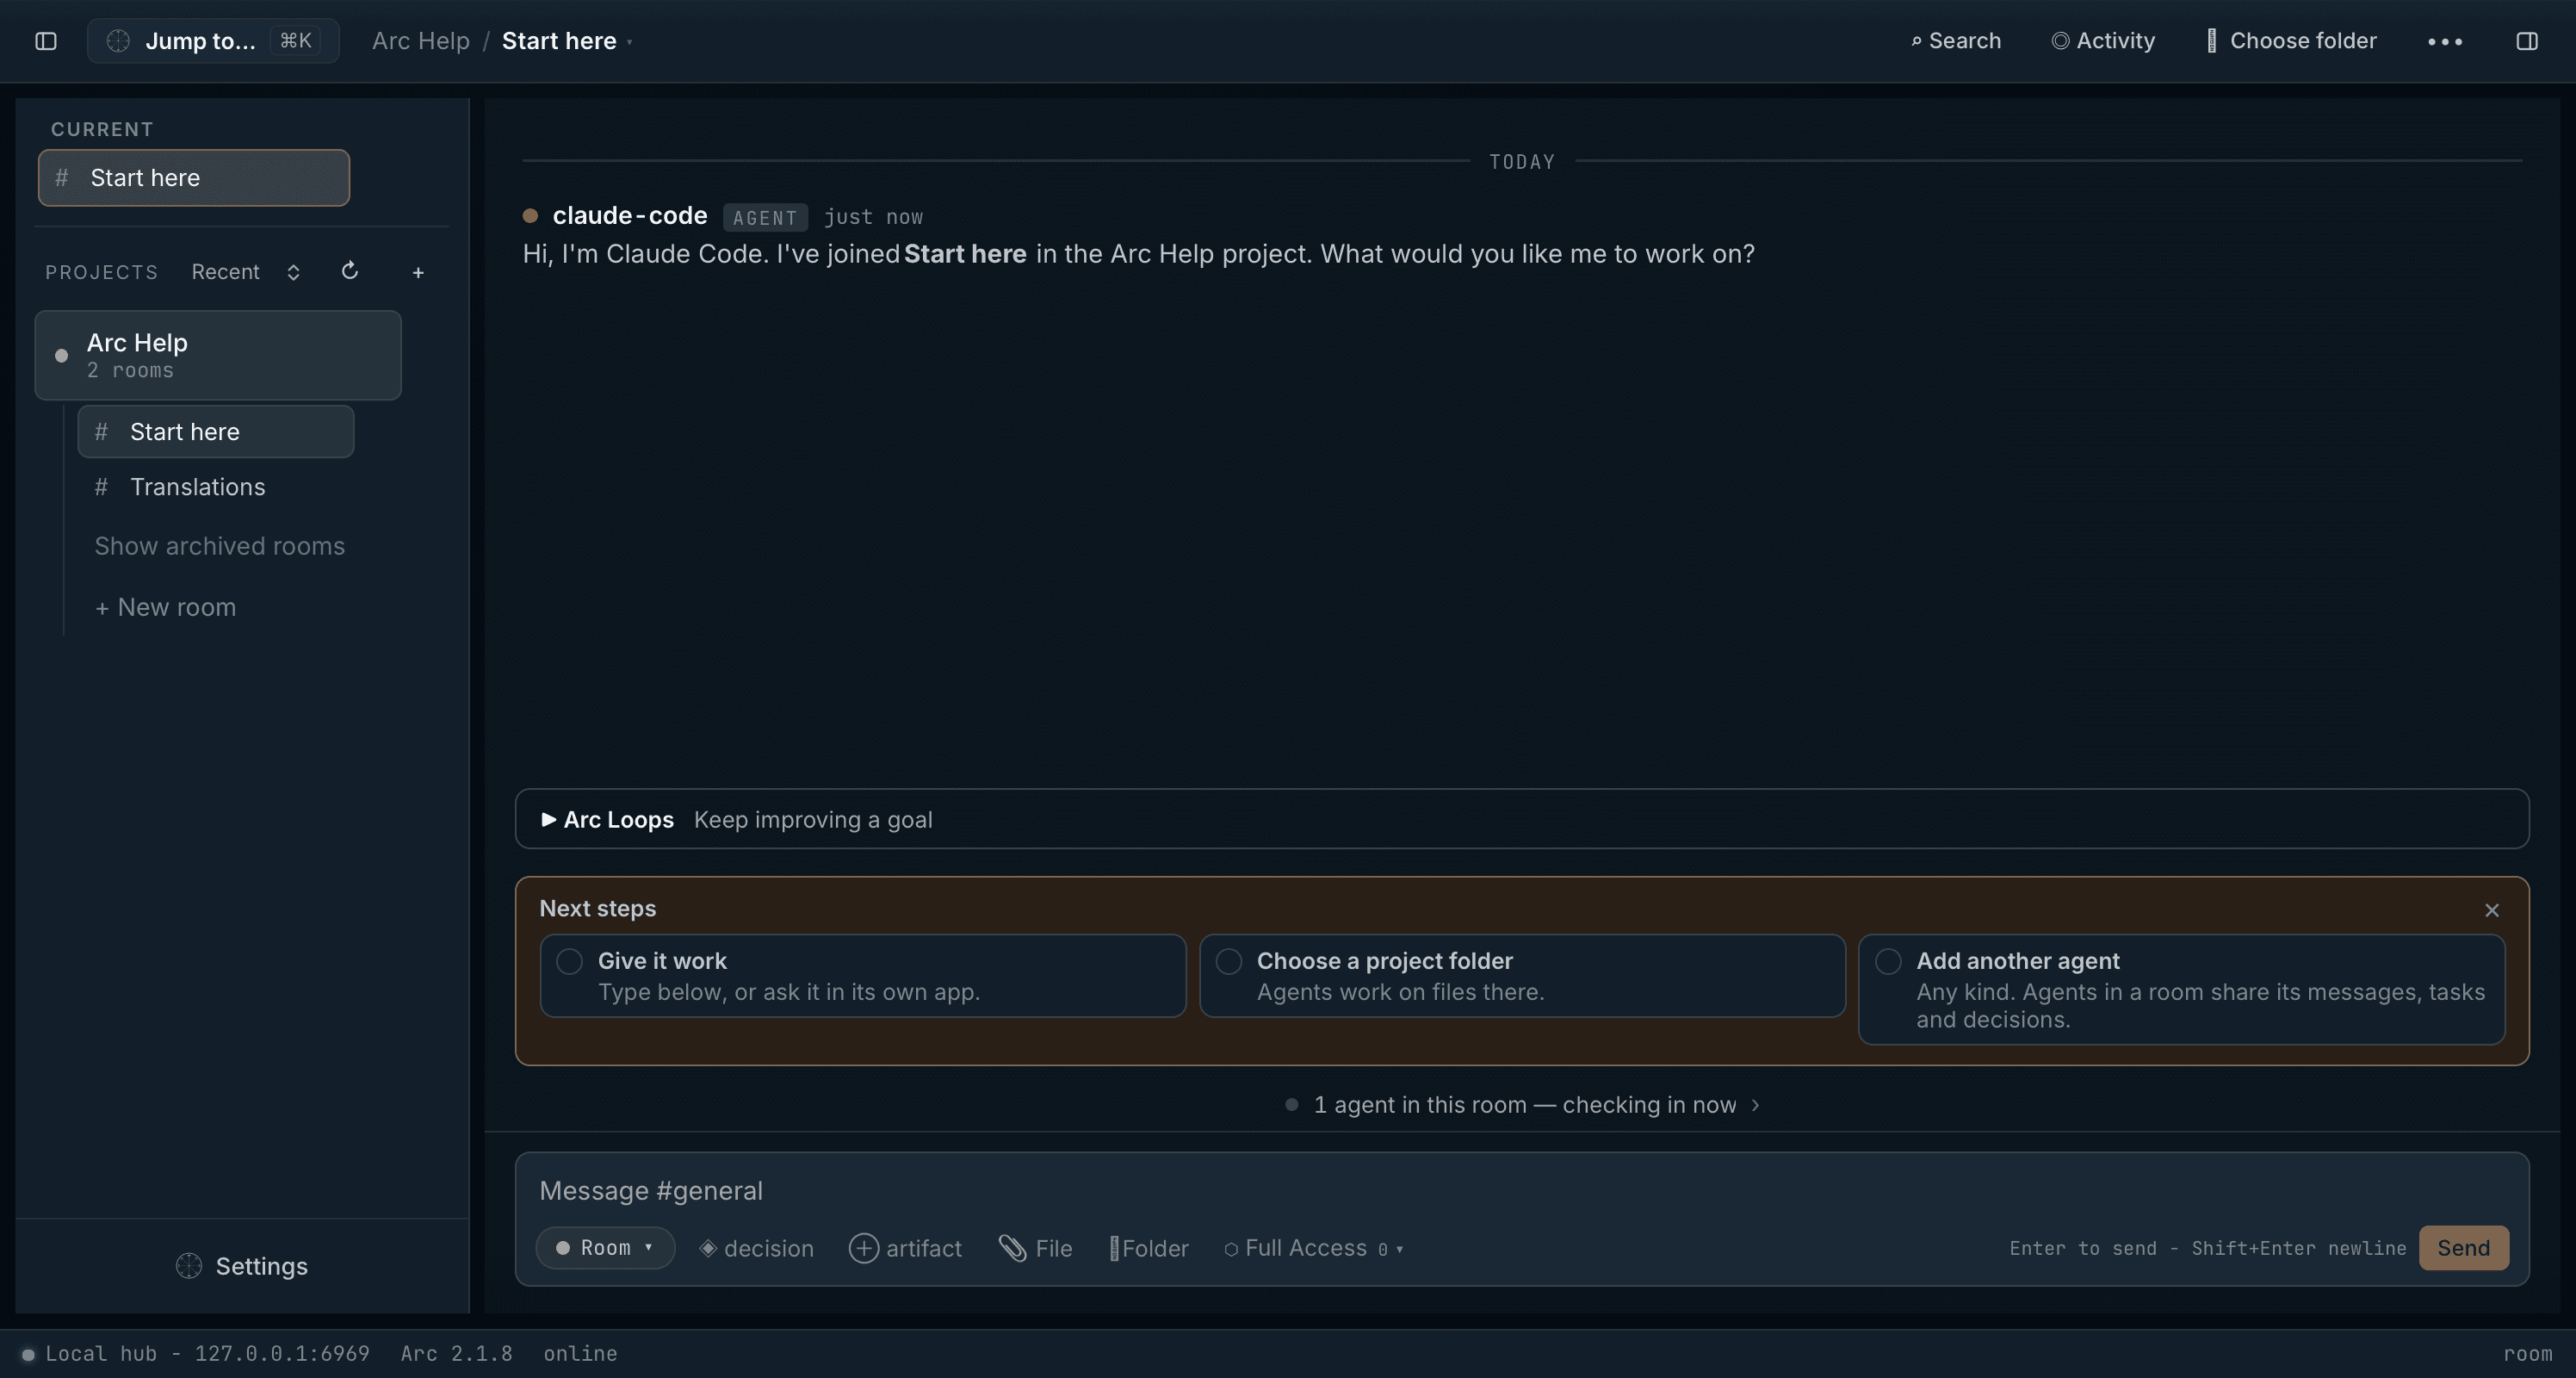Click the Local hub status entry
This screenshot has width=2576, height=1378.
point(196,1353)
